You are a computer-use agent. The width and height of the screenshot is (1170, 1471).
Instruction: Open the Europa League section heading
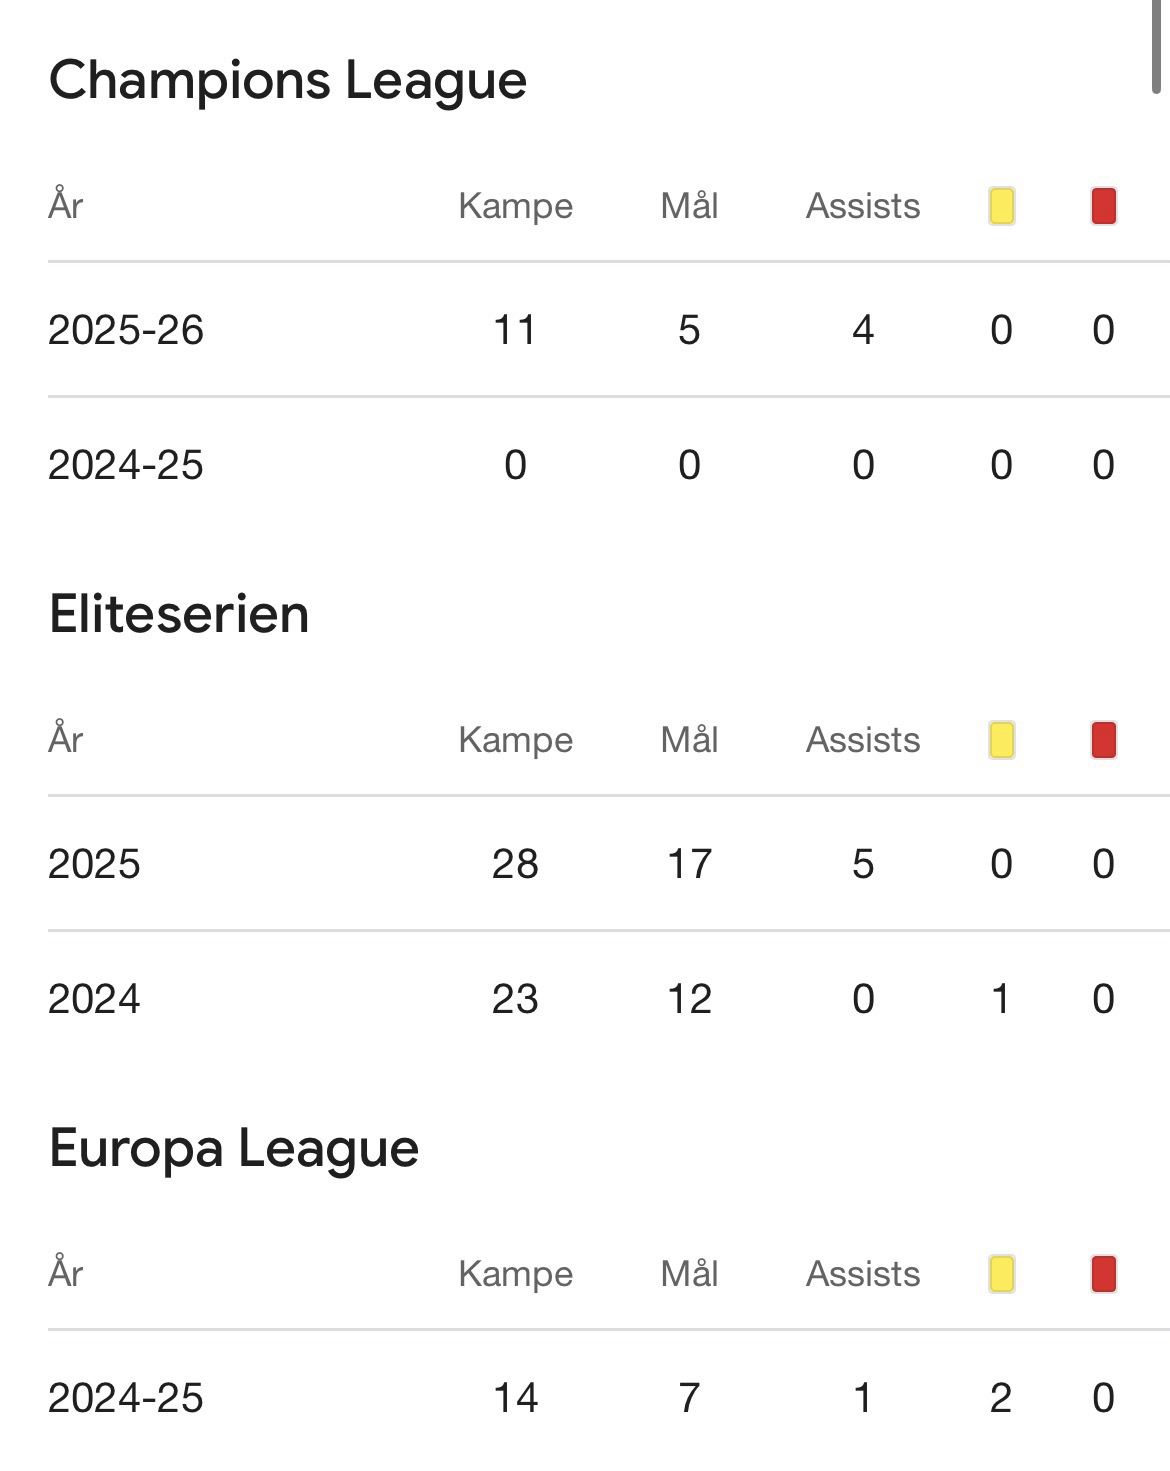click(x=234, y=1148)
